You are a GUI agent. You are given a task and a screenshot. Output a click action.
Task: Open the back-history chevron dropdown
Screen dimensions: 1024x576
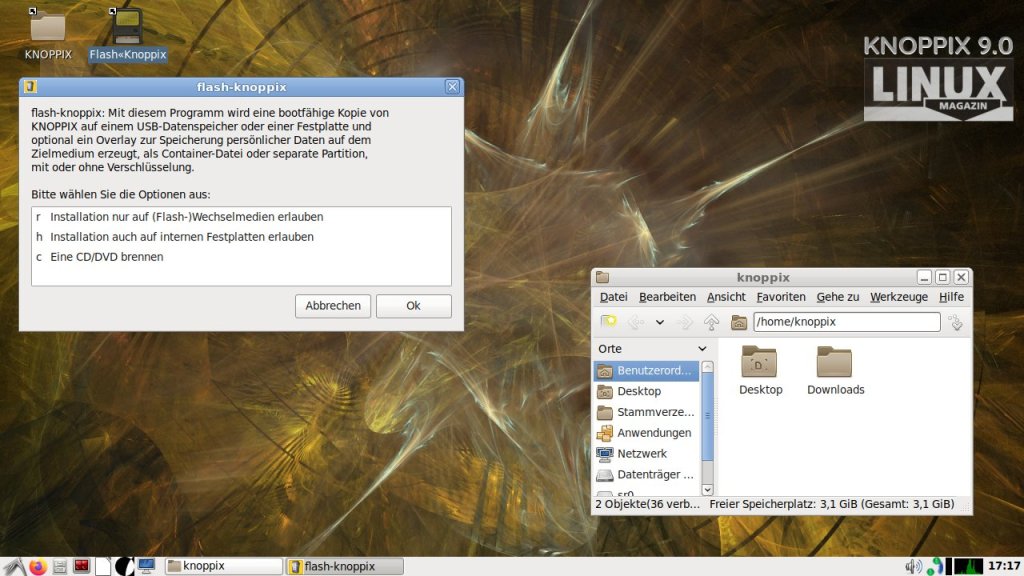click(x=659, y=322)
